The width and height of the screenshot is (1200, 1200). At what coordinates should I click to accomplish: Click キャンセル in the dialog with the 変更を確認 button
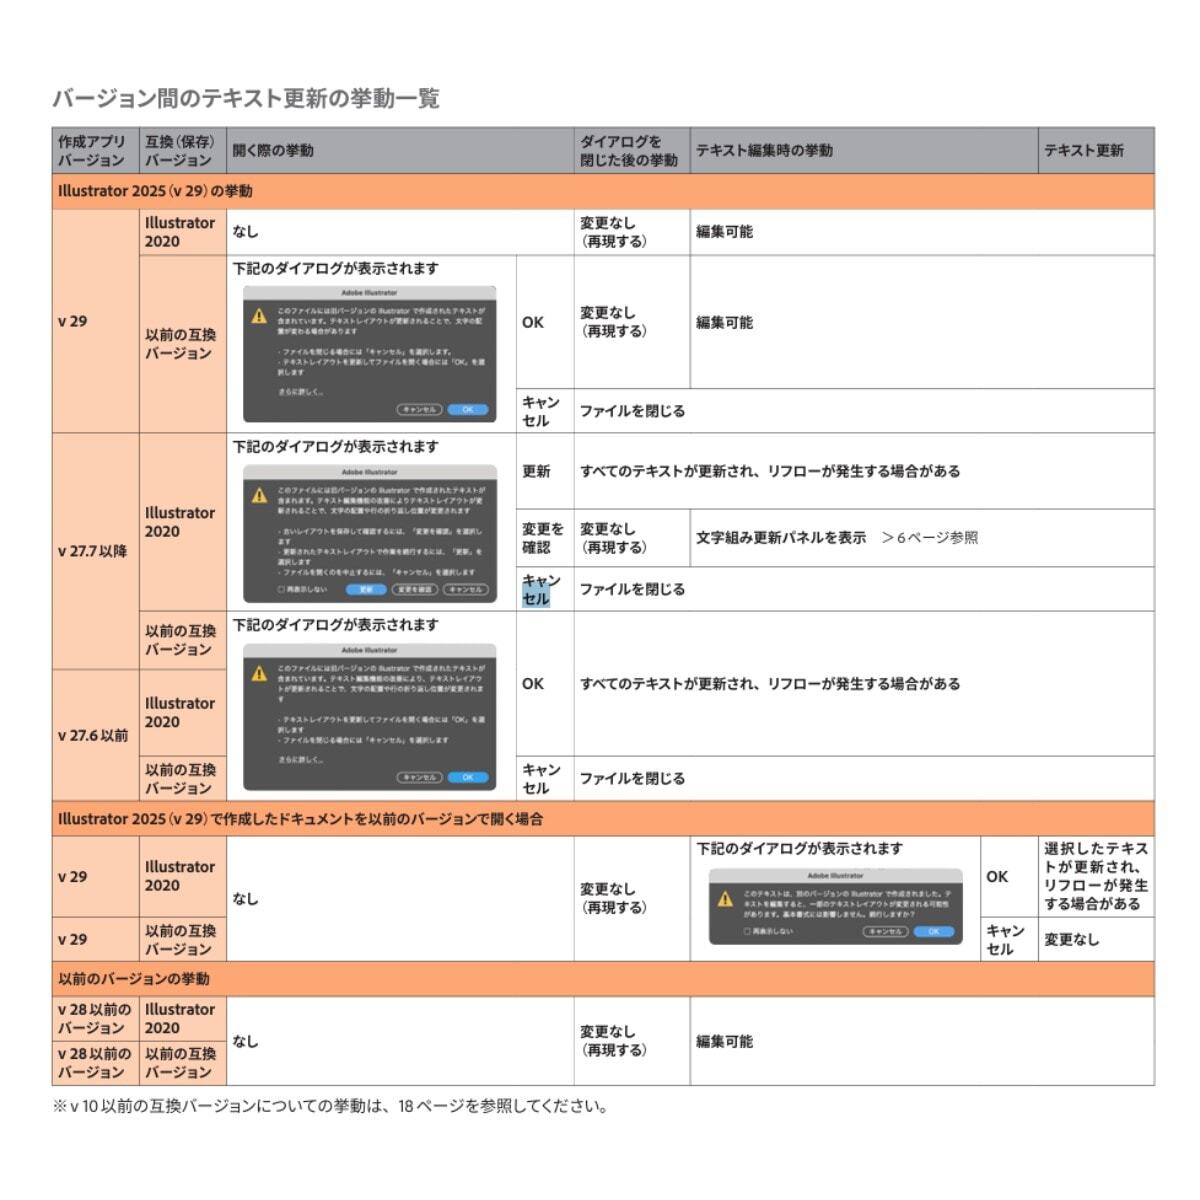pyautogui.click(x=465, y=590)
